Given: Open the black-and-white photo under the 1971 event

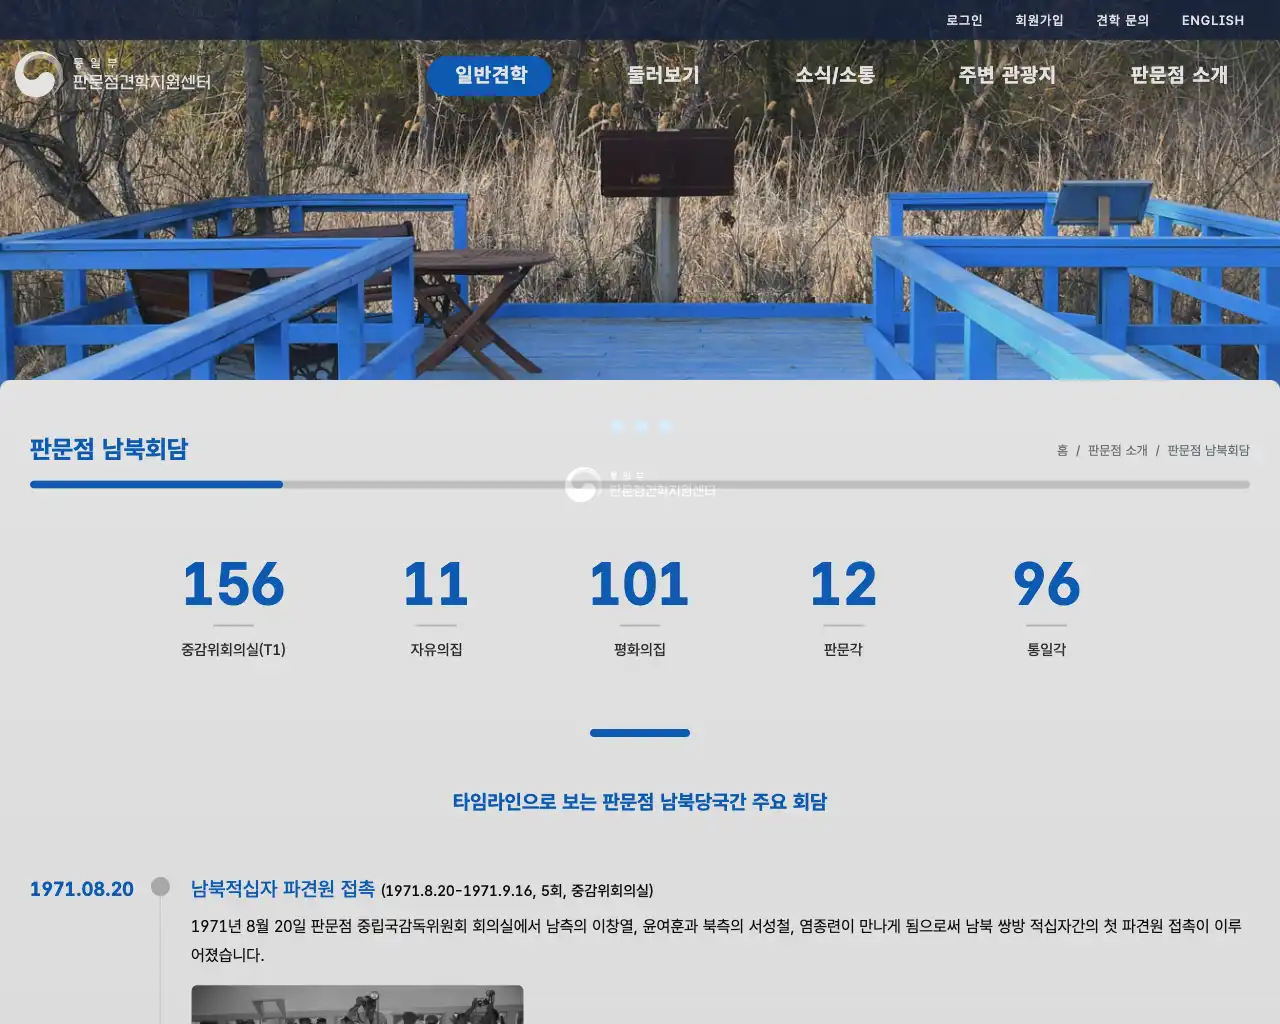Looking at the screenshot, I should click(x=357, y=1004).
